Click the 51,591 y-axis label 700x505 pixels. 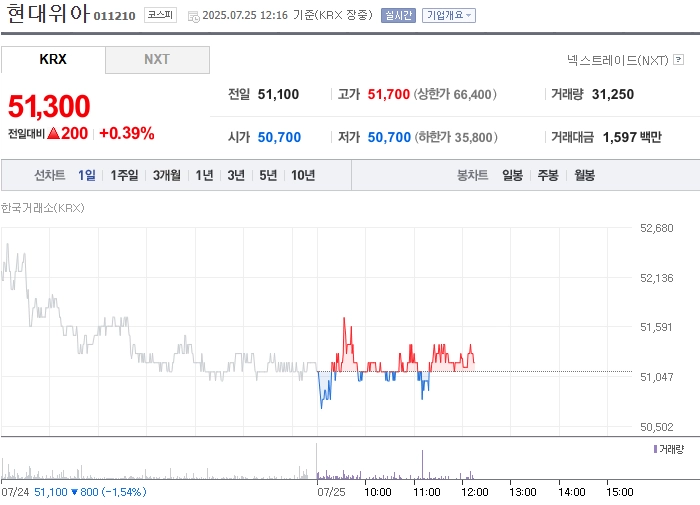[x=656, y=327]
